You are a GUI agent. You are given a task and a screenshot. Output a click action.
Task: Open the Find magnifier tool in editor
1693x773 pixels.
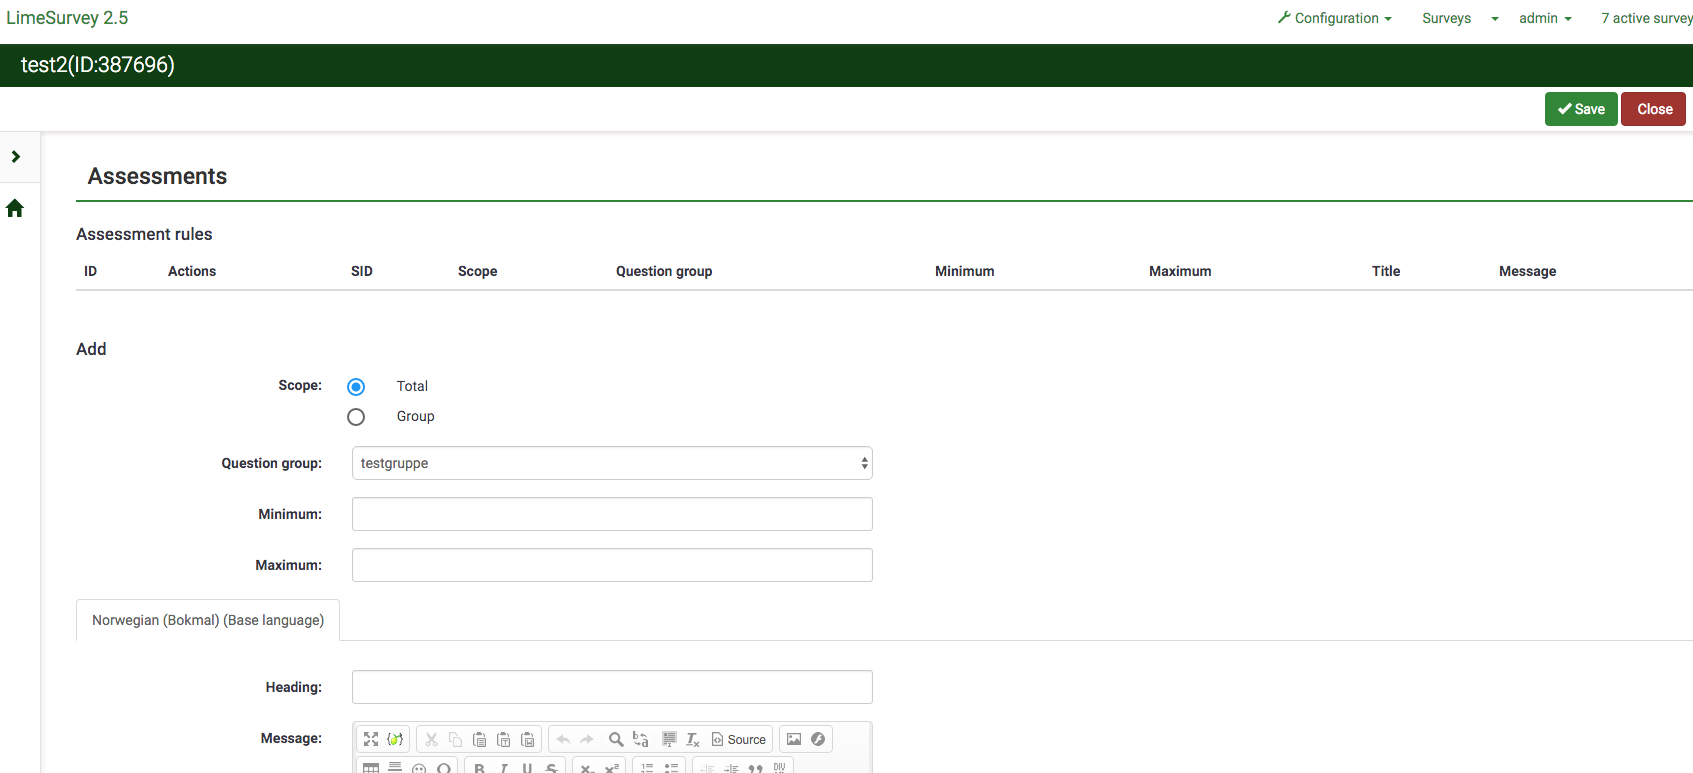tap(616, 739)
